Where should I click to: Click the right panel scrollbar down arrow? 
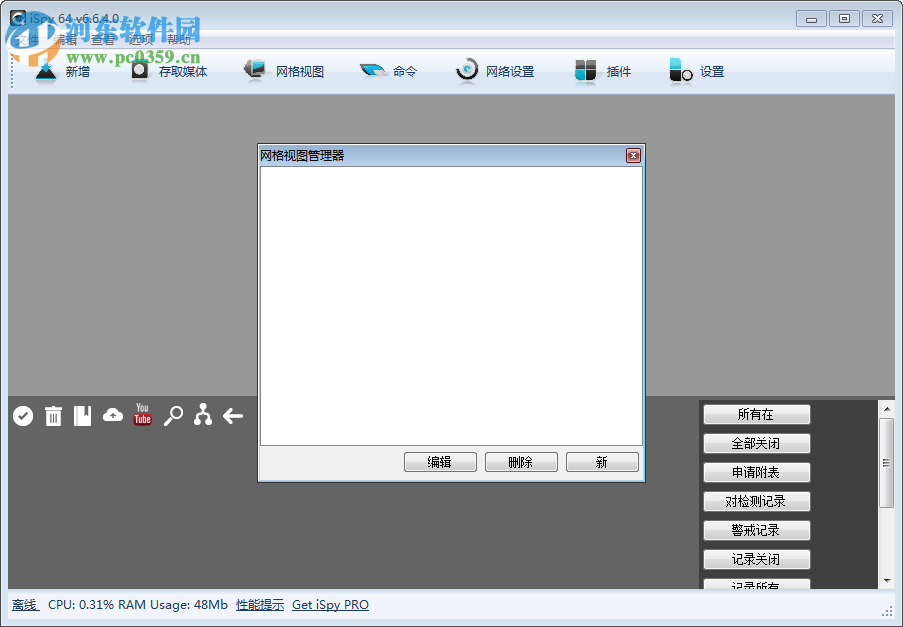point(887,578)
